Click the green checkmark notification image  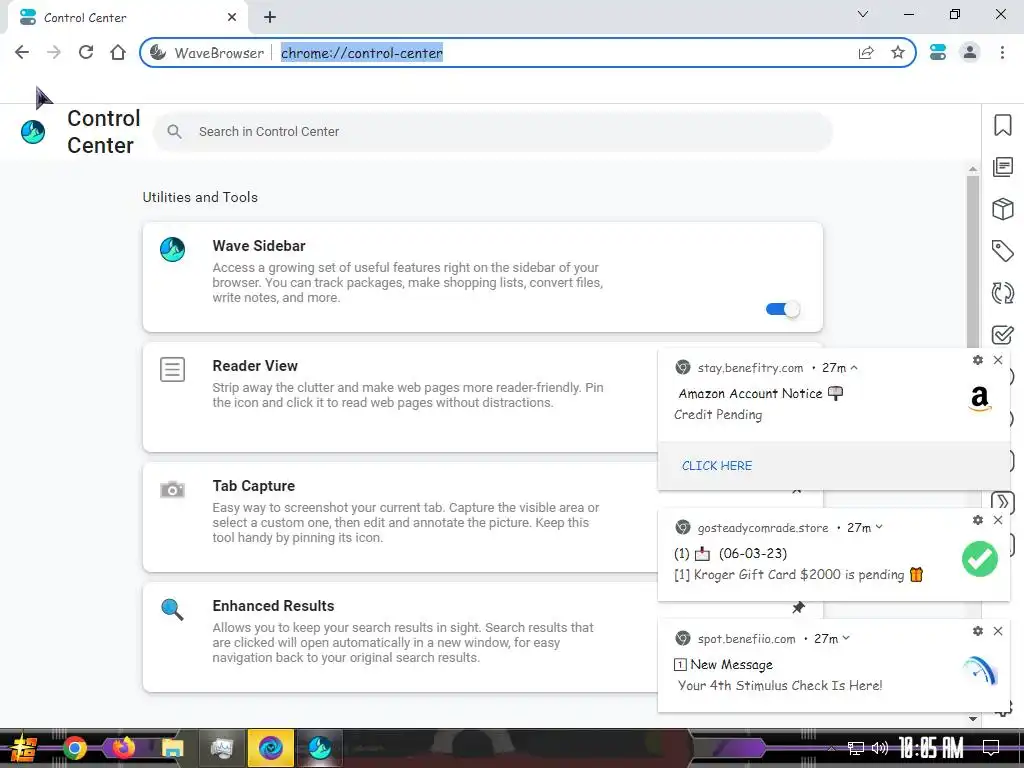980,559
